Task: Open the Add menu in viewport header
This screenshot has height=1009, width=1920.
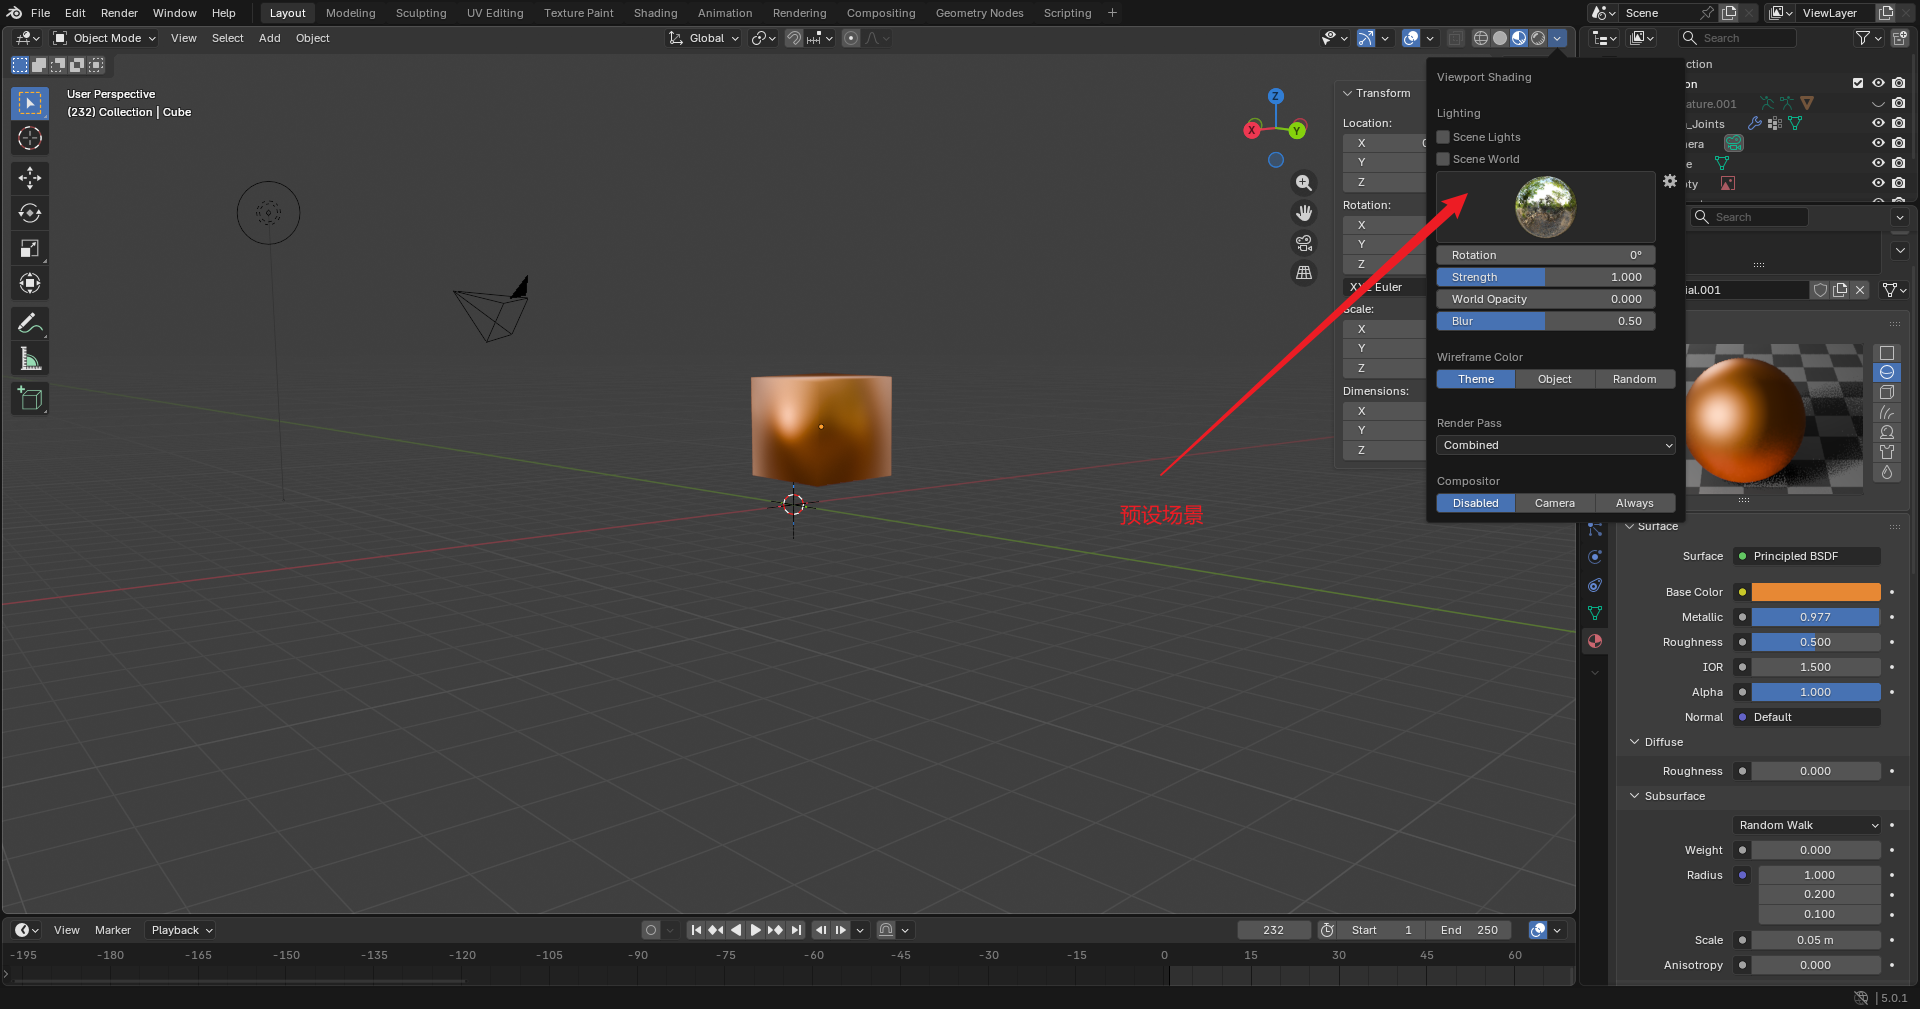Action: tap(269, 38)
